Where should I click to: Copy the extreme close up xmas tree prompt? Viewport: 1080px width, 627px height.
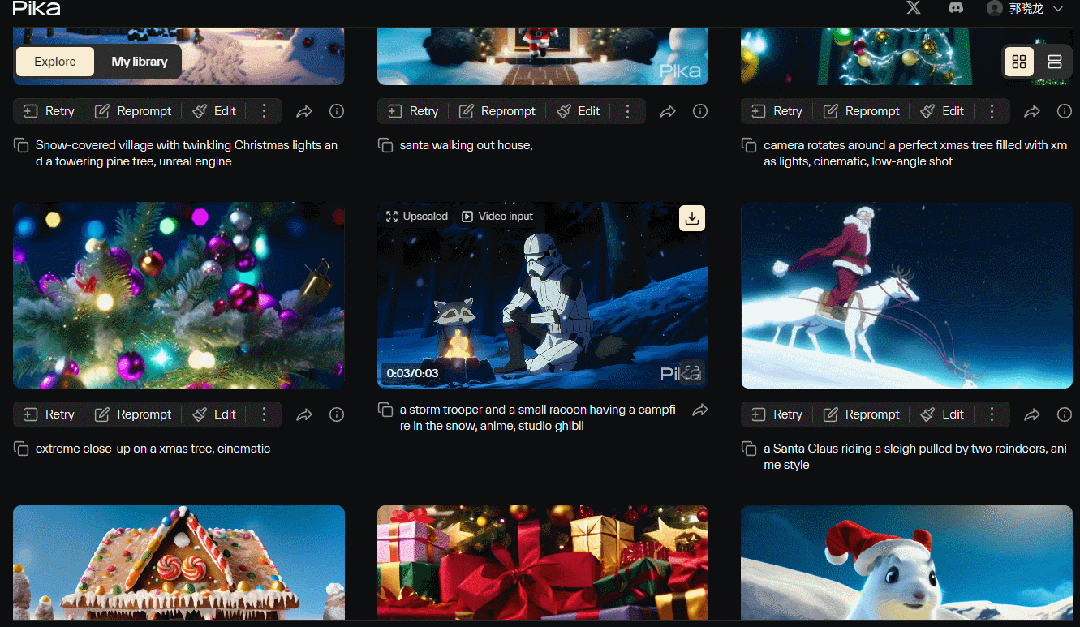tap(21, 449)
